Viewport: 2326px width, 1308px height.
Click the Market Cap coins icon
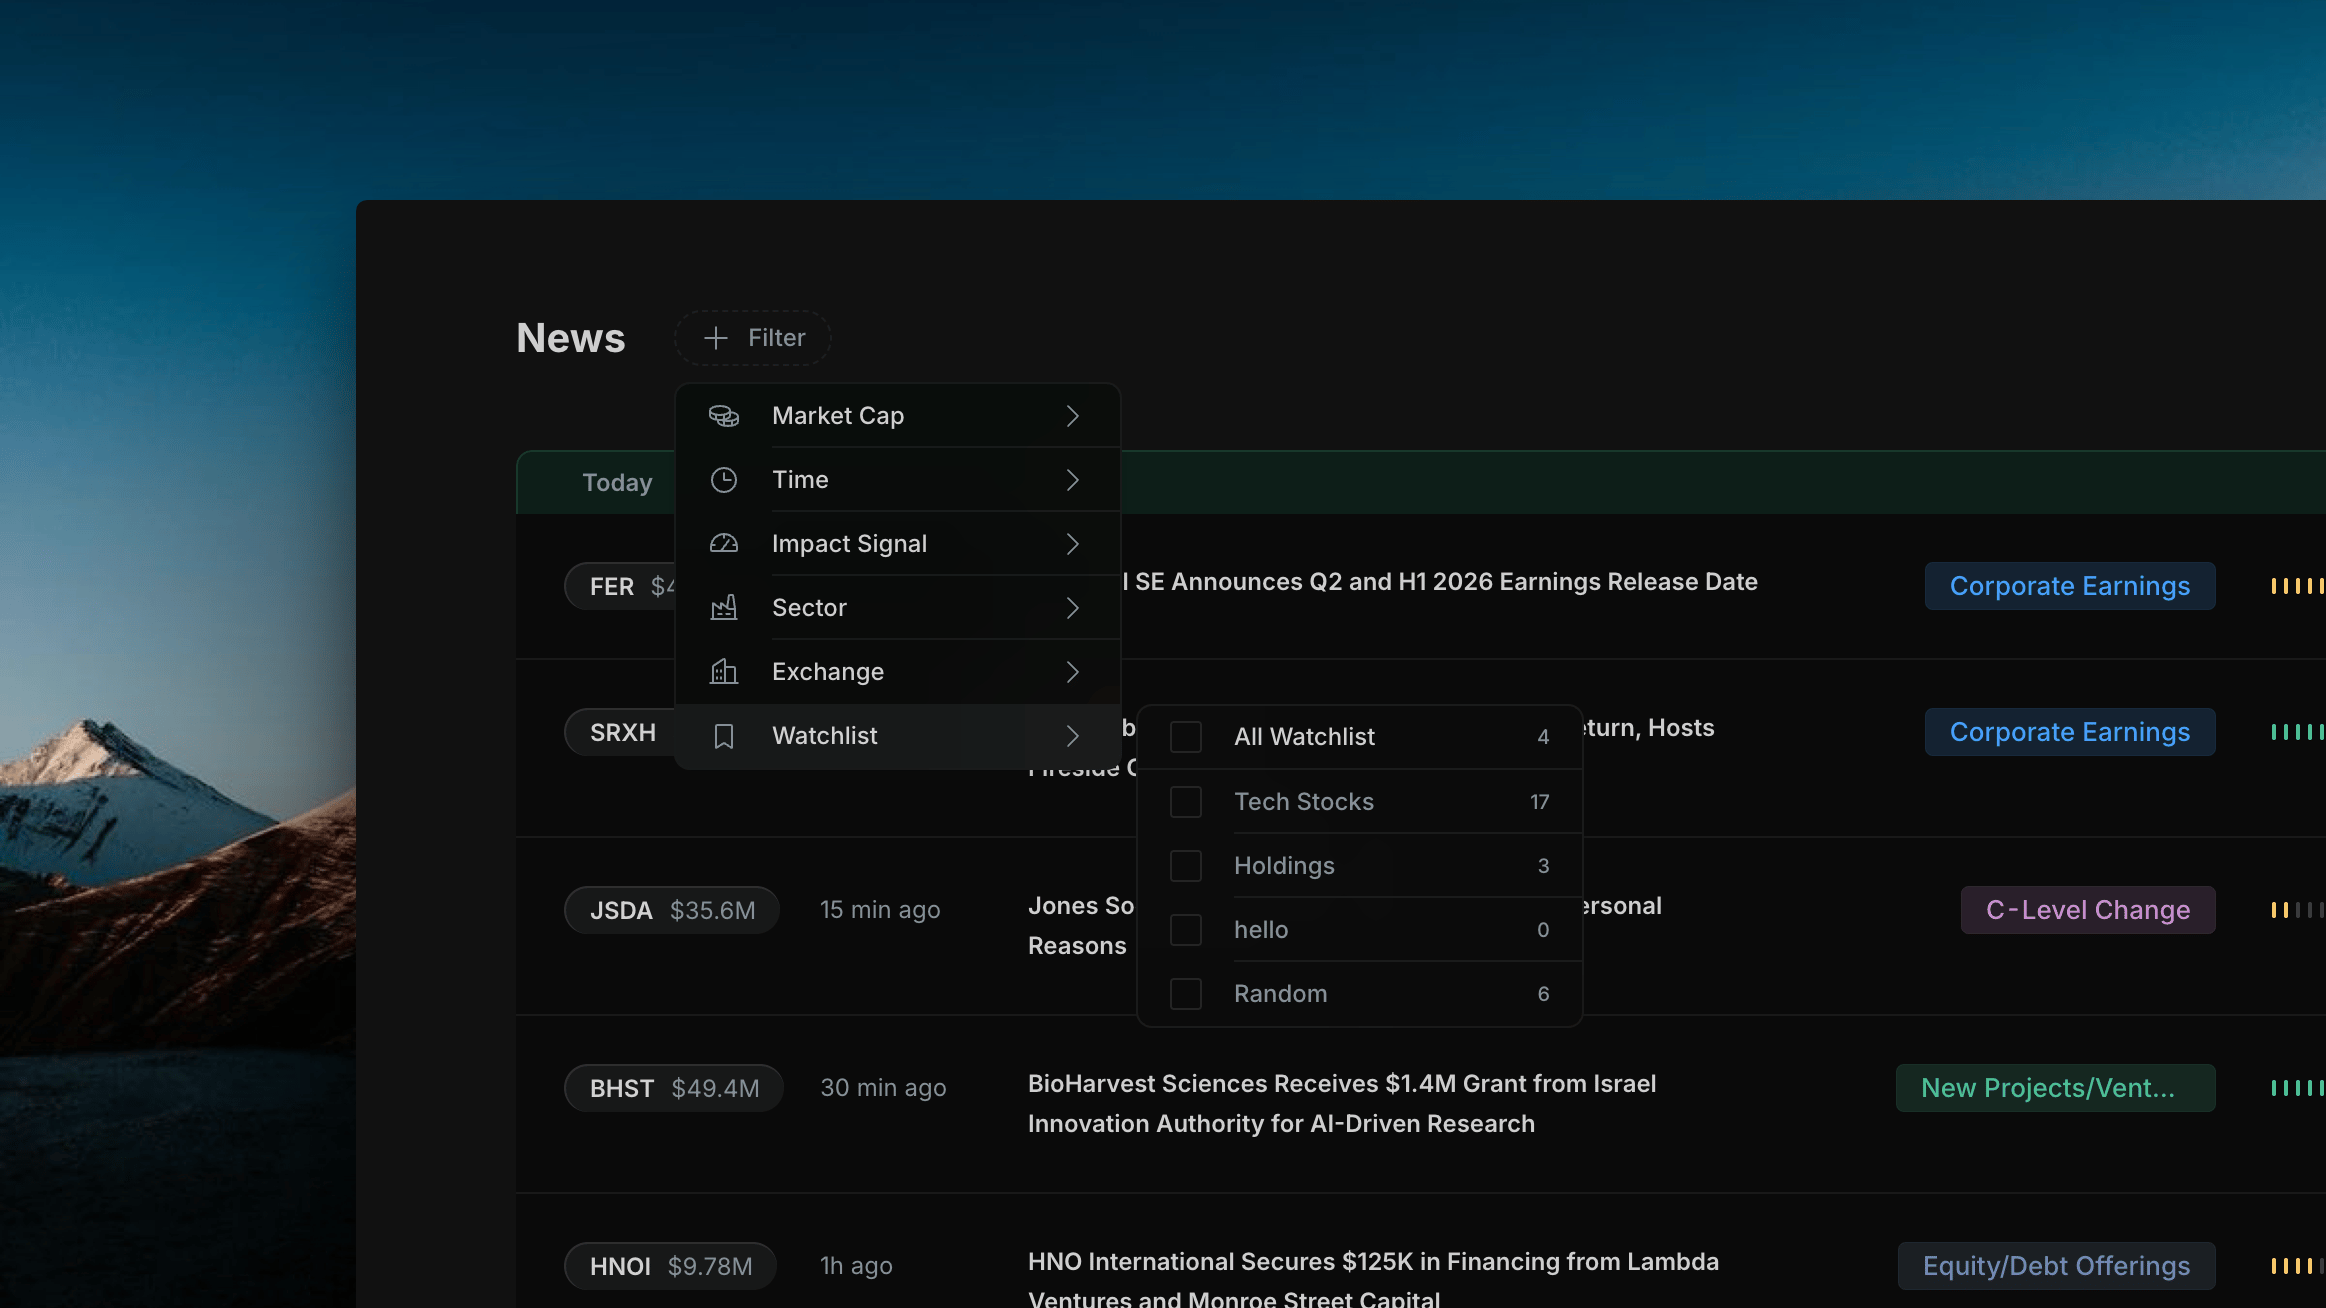(x=724, y=416)
